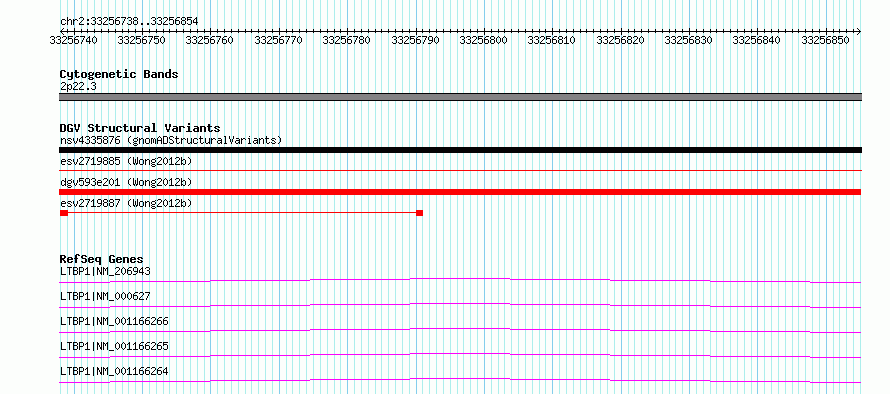Select the magenta LTBP1|NM_206943 transcript line
This screenshot has width=890, height=394.
pos(460,280)
